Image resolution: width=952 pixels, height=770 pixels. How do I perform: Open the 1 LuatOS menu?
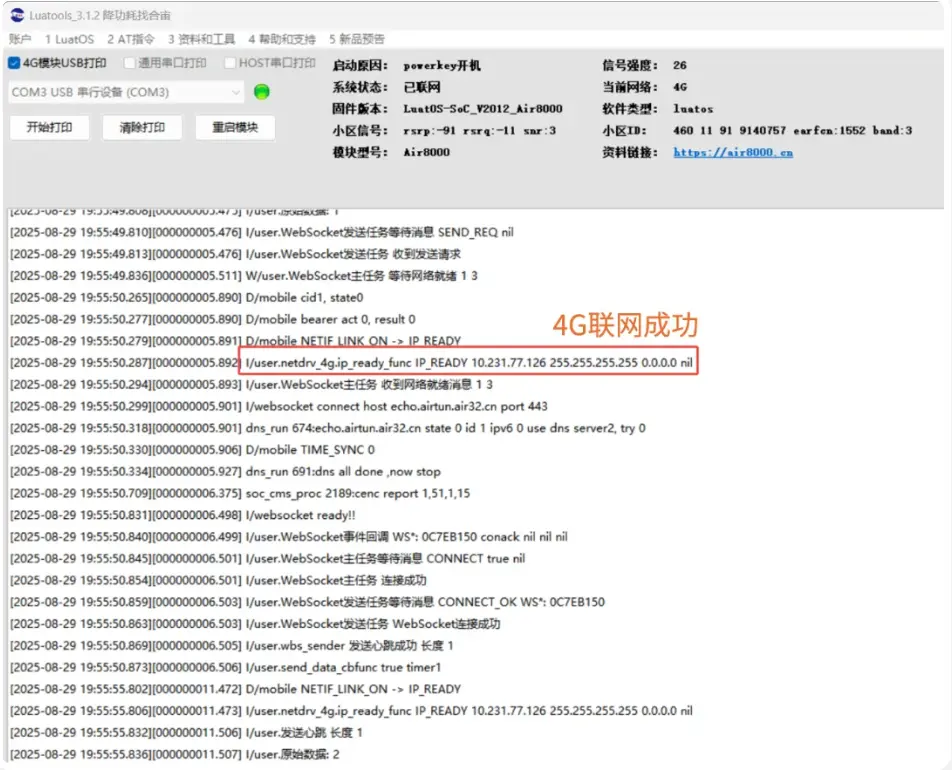pyautogui.click(x=69, y=39)
